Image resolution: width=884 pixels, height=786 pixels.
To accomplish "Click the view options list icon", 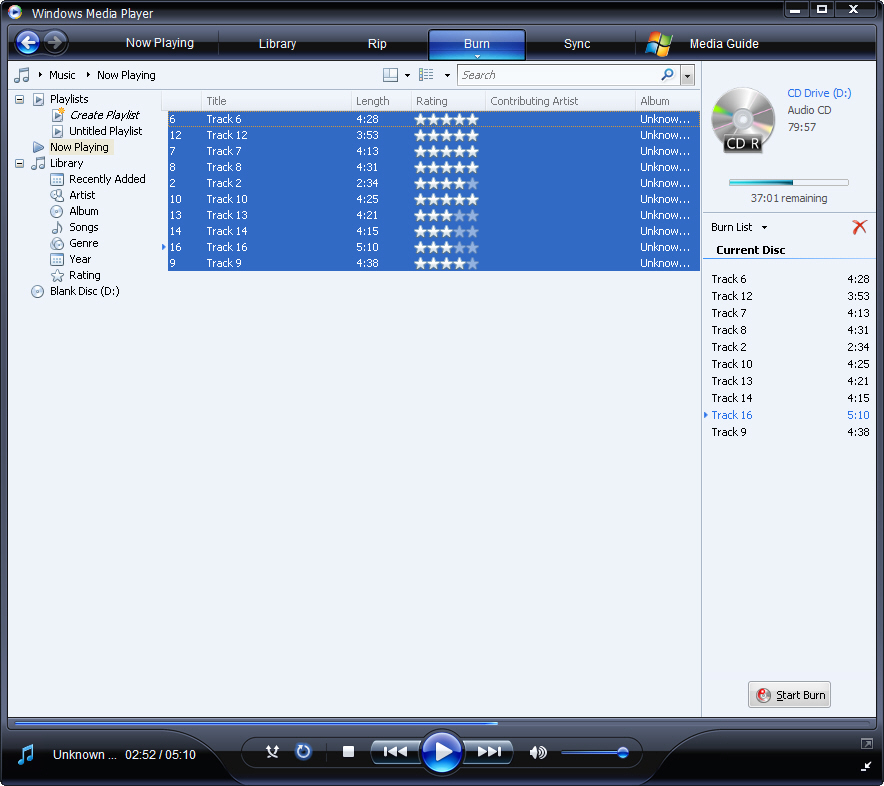I will coord(426,75).
